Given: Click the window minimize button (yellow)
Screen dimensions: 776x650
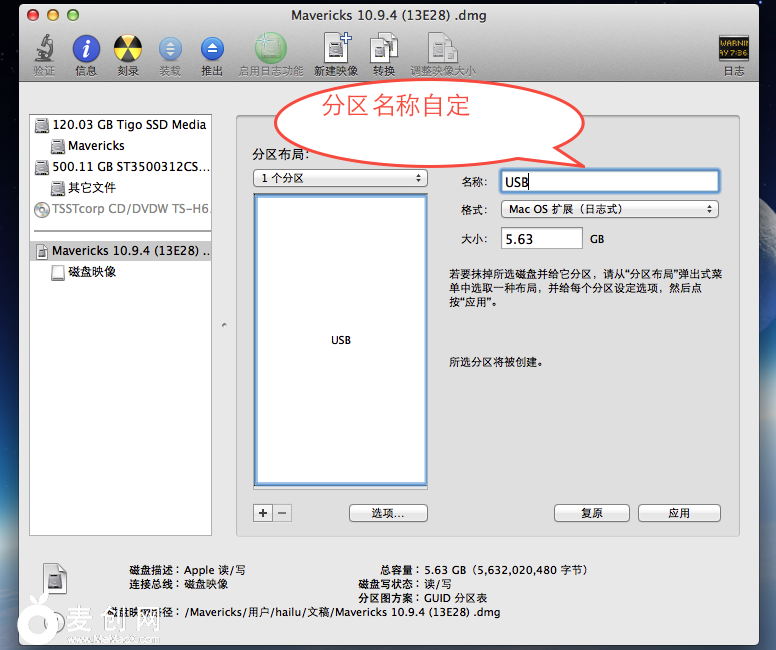Looking at the screenshot, I should [x=53, y=15].
